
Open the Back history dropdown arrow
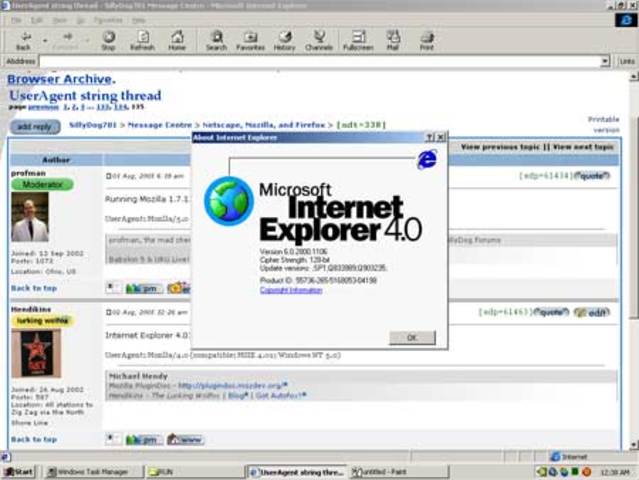45,41
